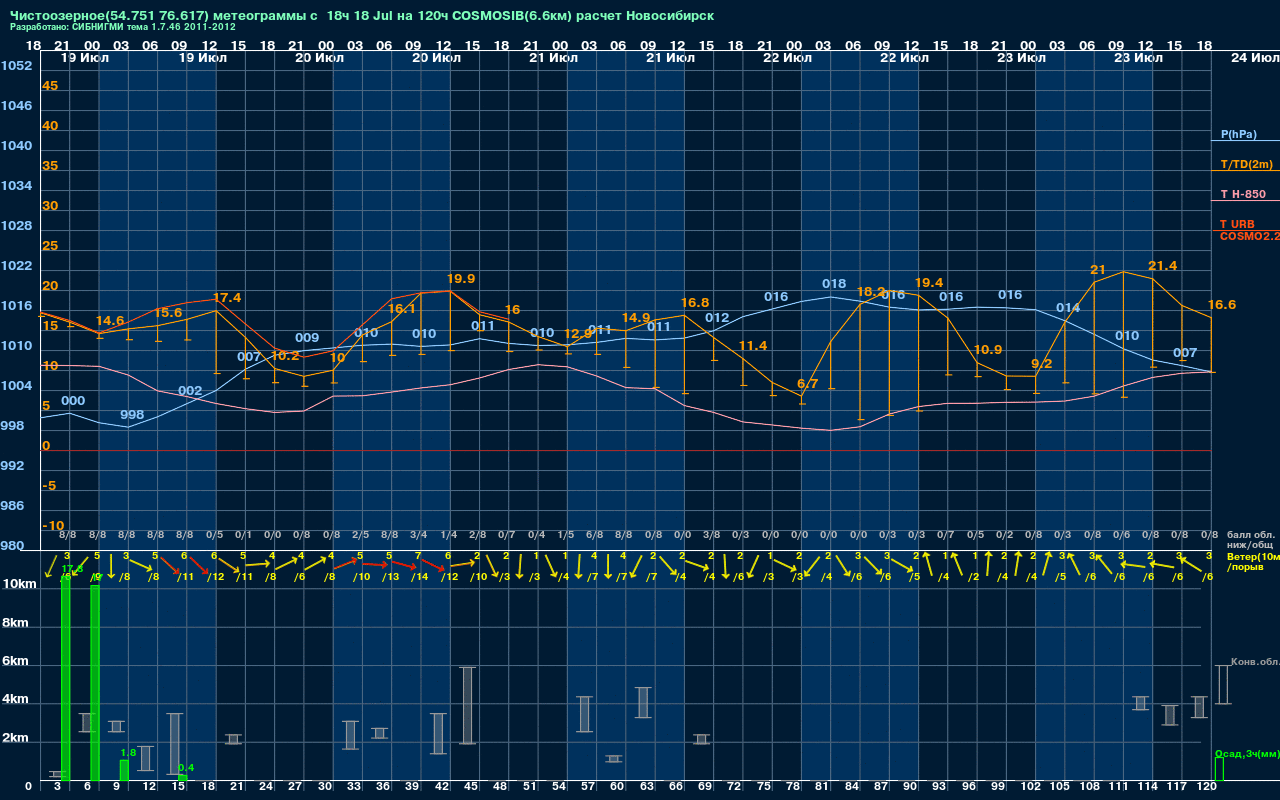Click the 21.4 maximum temperature label
This screenshot has height=800, width=1280.
1163,266
